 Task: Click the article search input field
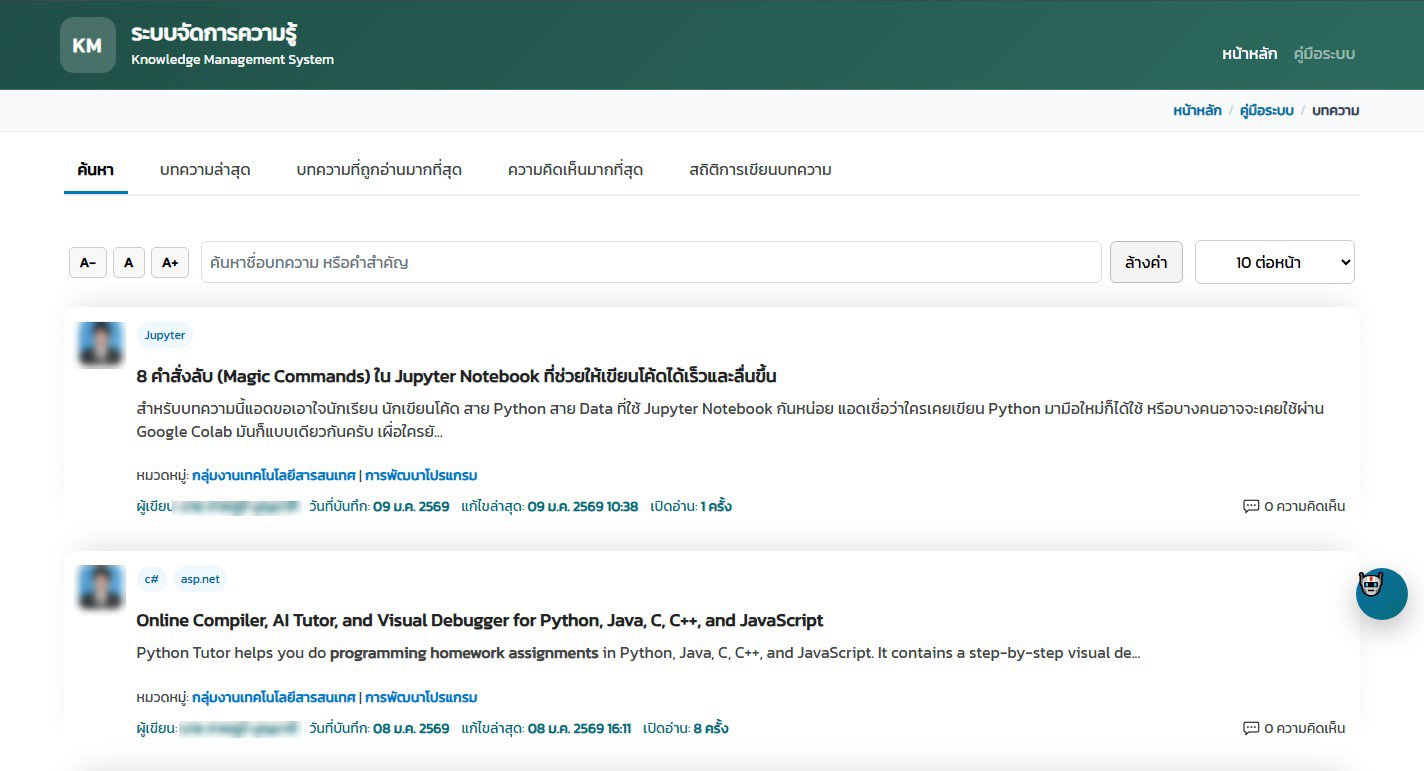650,262
